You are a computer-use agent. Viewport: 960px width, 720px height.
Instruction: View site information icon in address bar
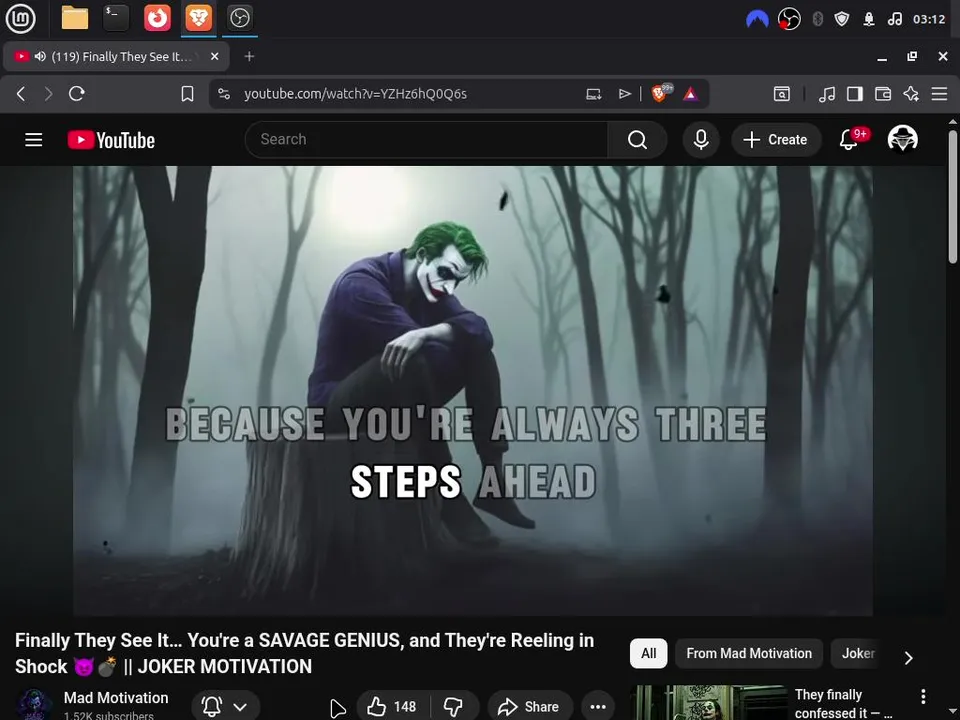(224, 94)
